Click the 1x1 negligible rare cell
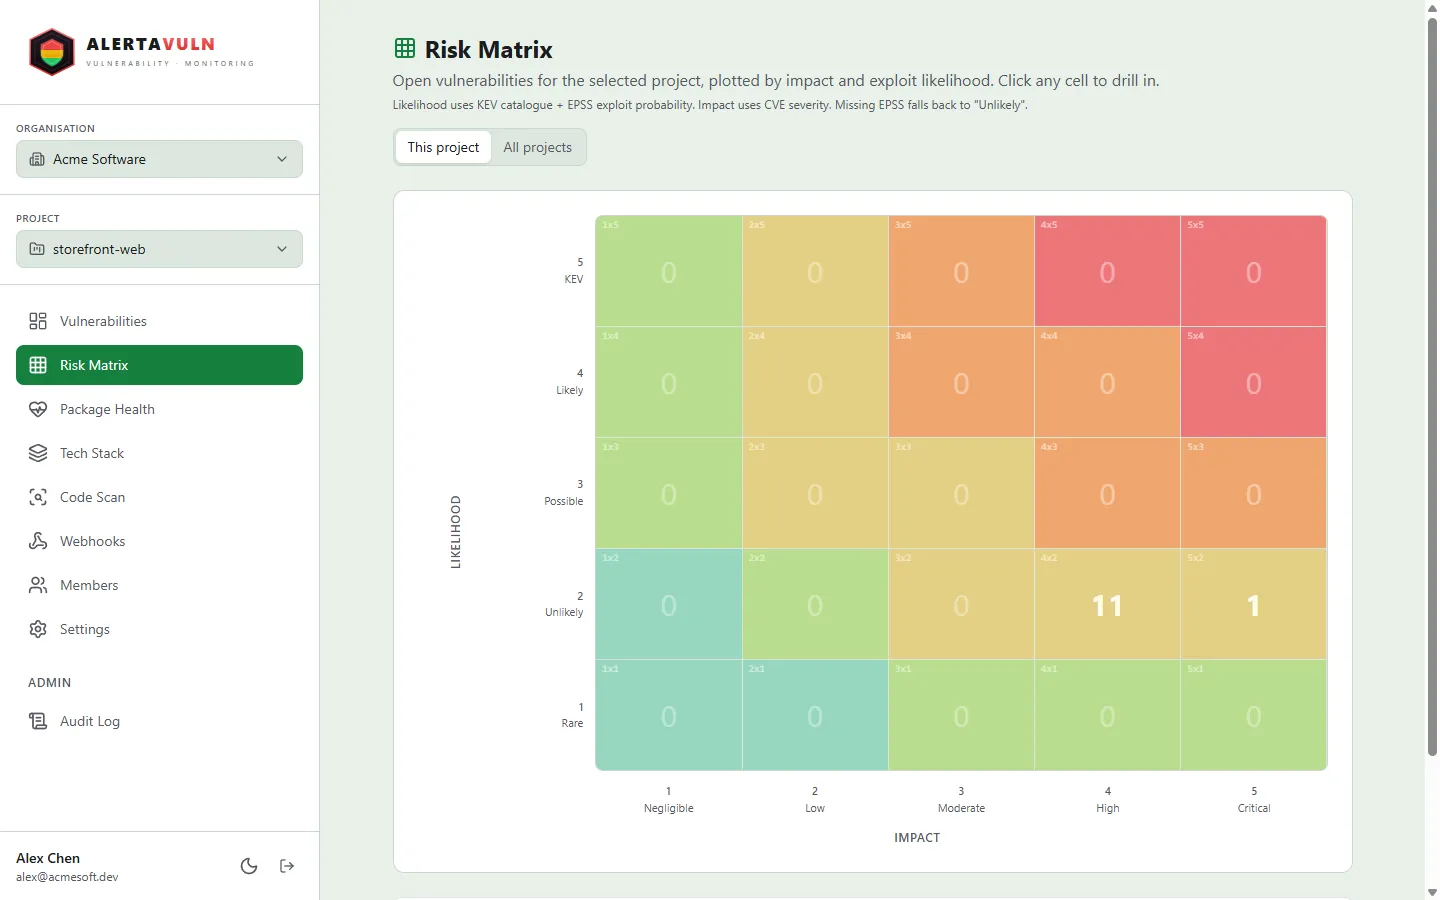1440x900 pixels. 669,715
